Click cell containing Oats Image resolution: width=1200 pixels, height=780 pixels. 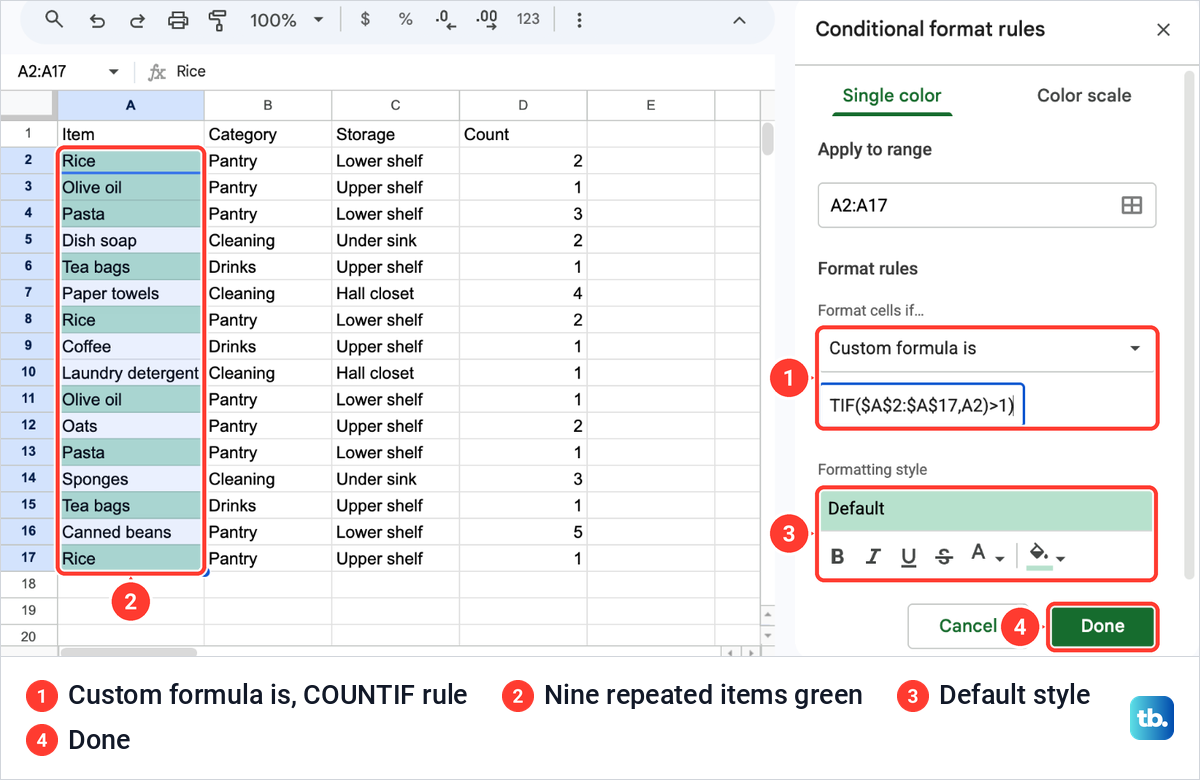click(131, 426)
